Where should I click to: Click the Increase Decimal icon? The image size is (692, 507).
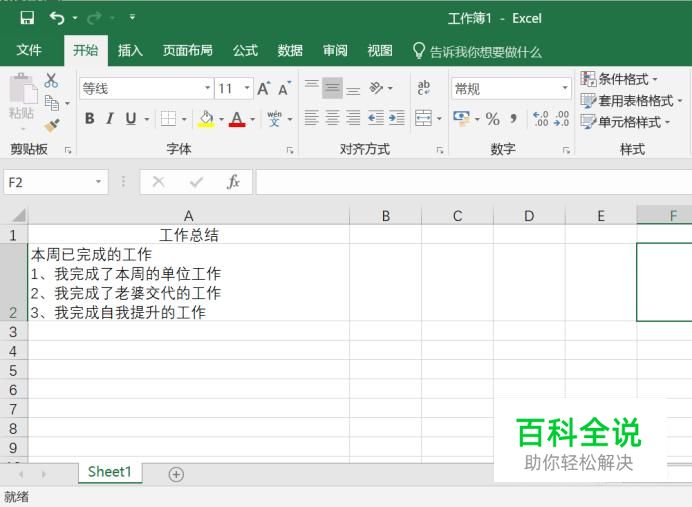(541, 118)
